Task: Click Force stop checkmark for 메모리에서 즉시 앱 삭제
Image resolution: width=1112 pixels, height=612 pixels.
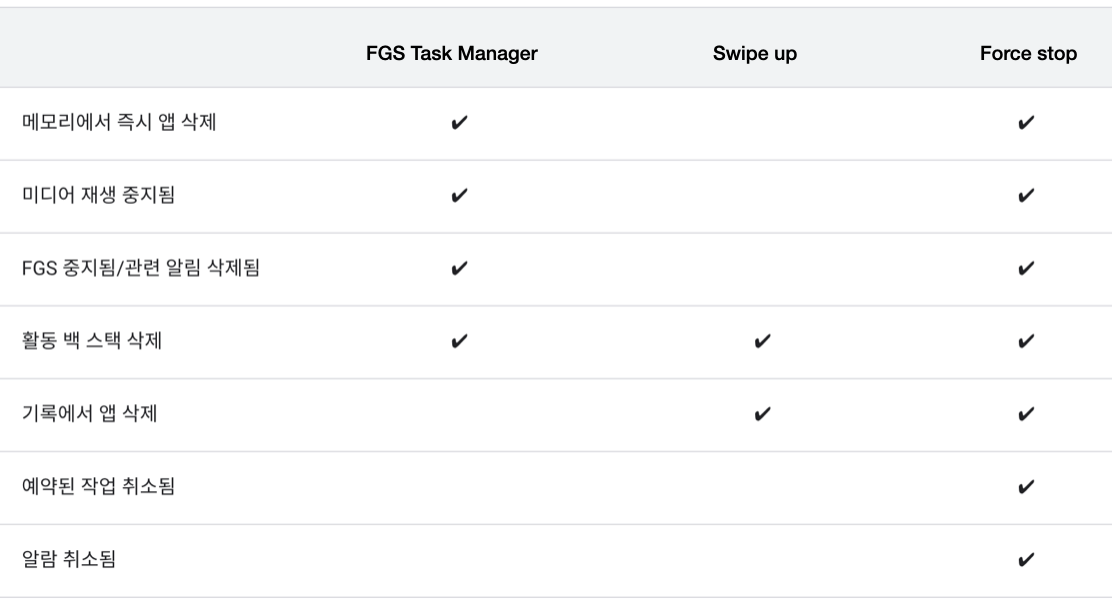Action: click(1026, 123)
